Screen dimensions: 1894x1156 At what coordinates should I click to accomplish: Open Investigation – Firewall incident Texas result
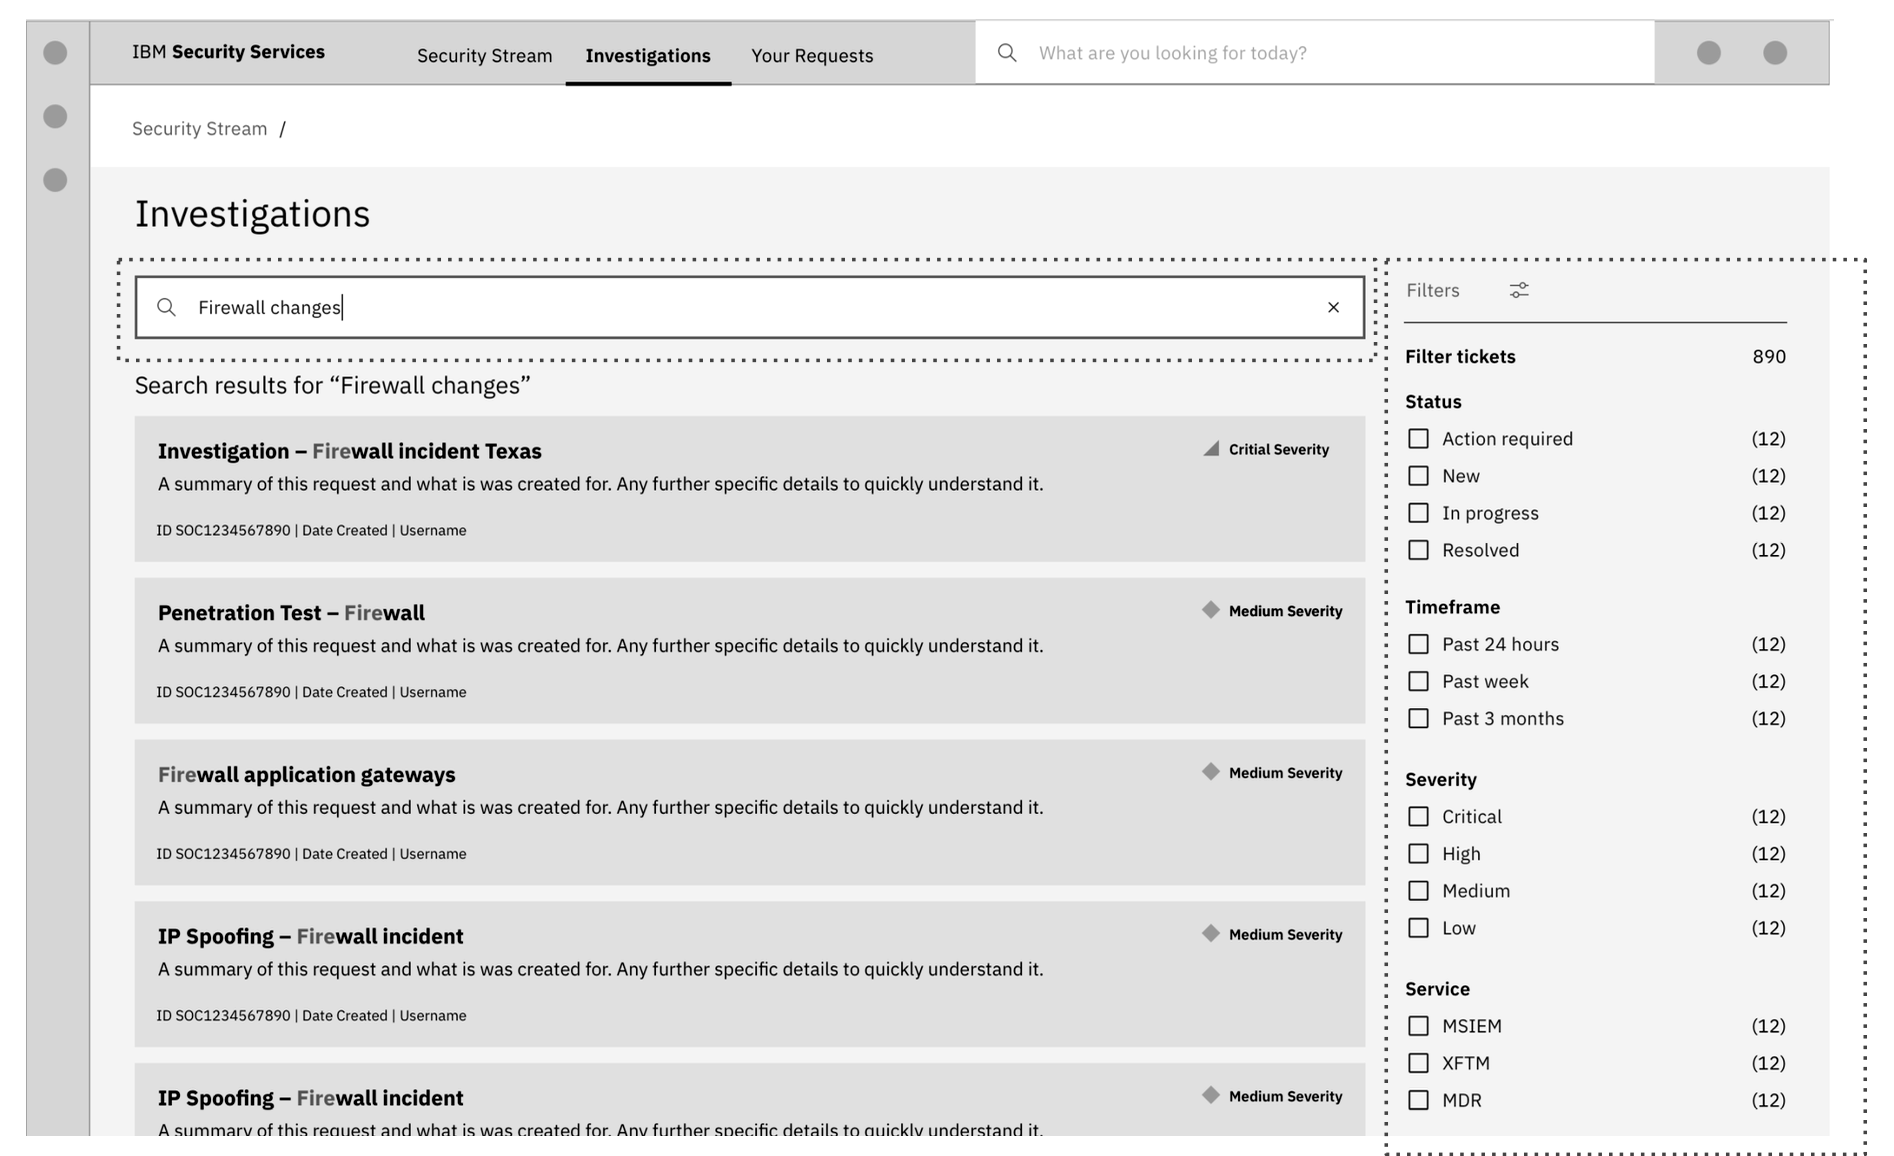(750, 489)
